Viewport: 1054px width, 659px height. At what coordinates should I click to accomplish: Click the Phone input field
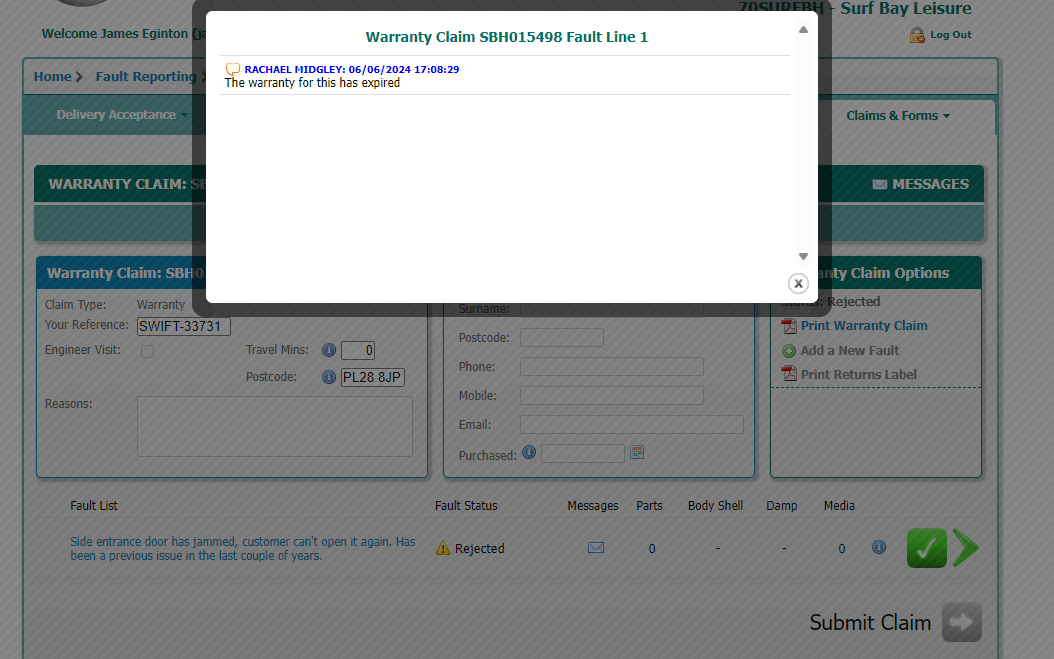pyautogui.click(x=612, y=366)
